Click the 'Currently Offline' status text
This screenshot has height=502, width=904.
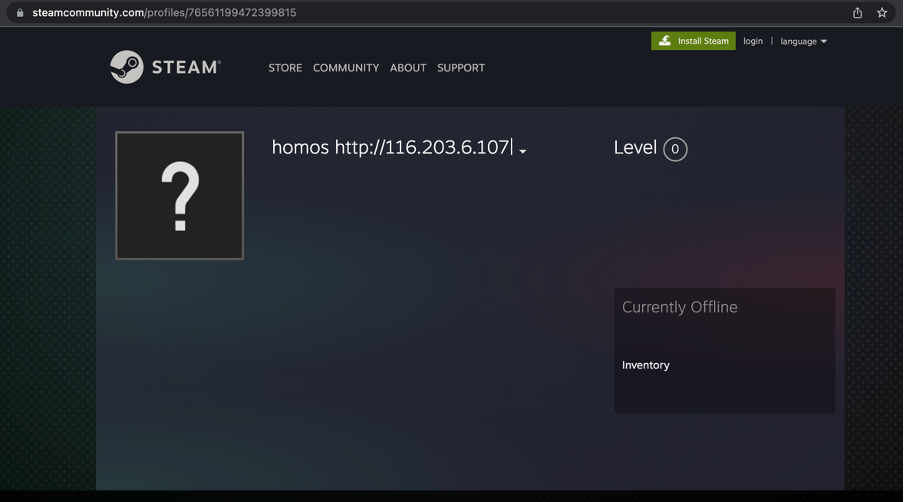[679, 307]
